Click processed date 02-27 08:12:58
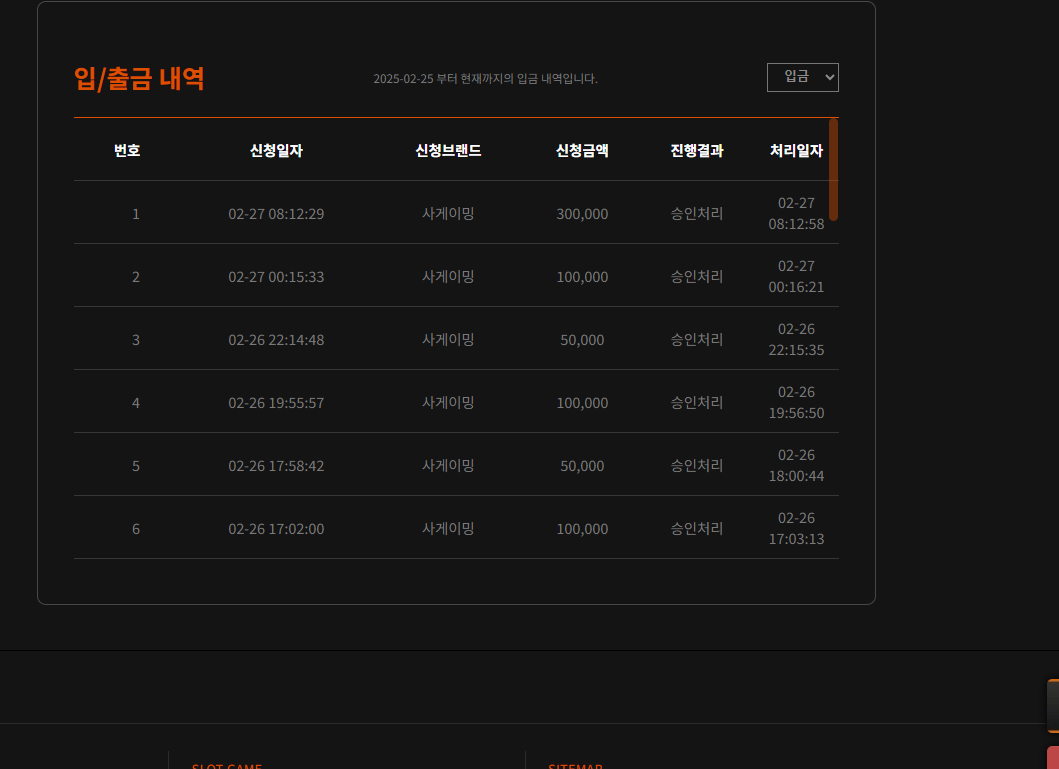Image resolution: width=1059 pixels, height=769 pixels. [796, 213]
